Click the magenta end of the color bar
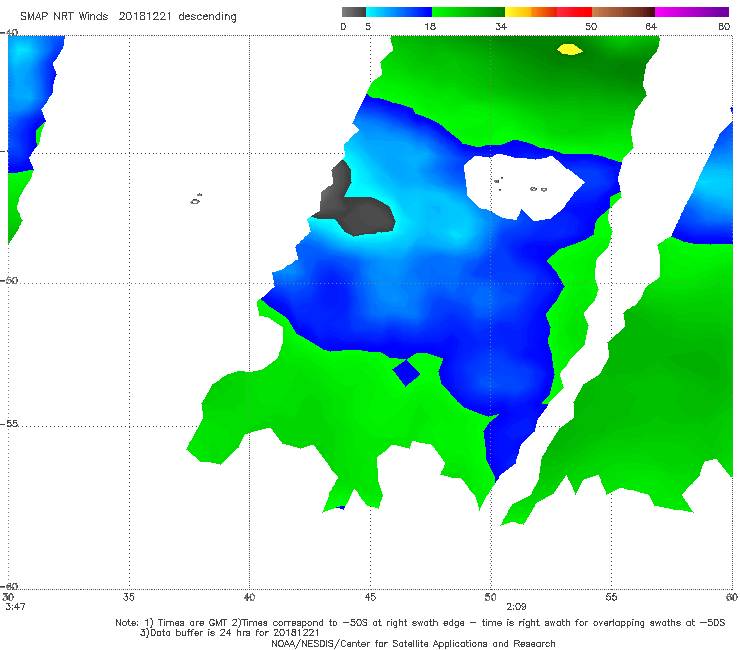The width and height of the screenshot is (740, 650). 692,12
